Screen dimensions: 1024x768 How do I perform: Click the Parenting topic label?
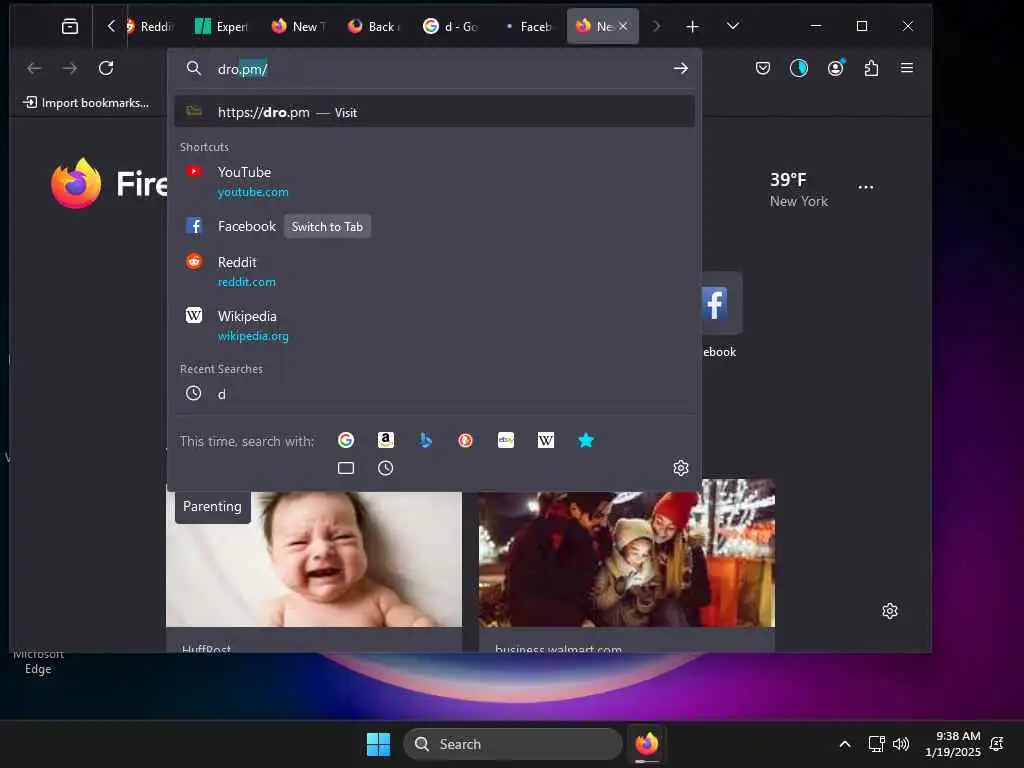(212, 506)
